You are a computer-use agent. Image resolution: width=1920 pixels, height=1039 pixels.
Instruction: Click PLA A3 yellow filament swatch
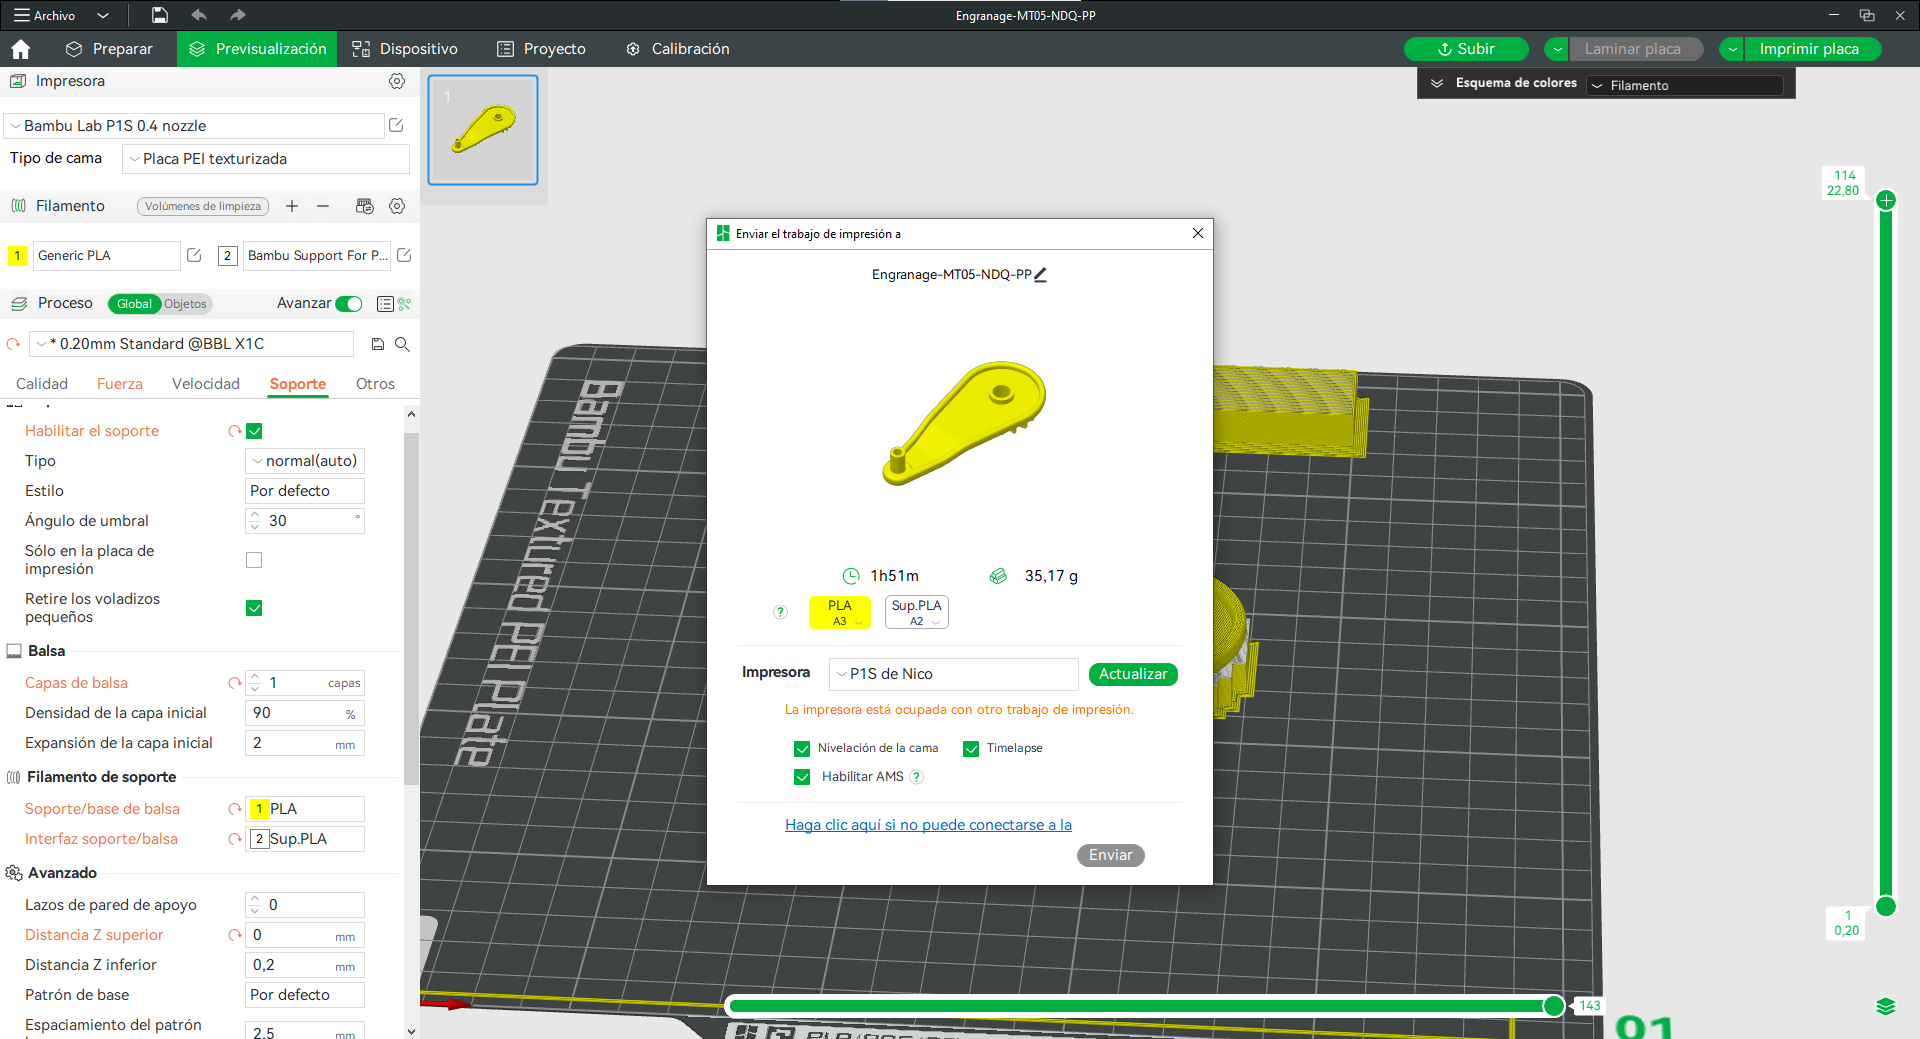pyautogui.click(x=840, y=612)
